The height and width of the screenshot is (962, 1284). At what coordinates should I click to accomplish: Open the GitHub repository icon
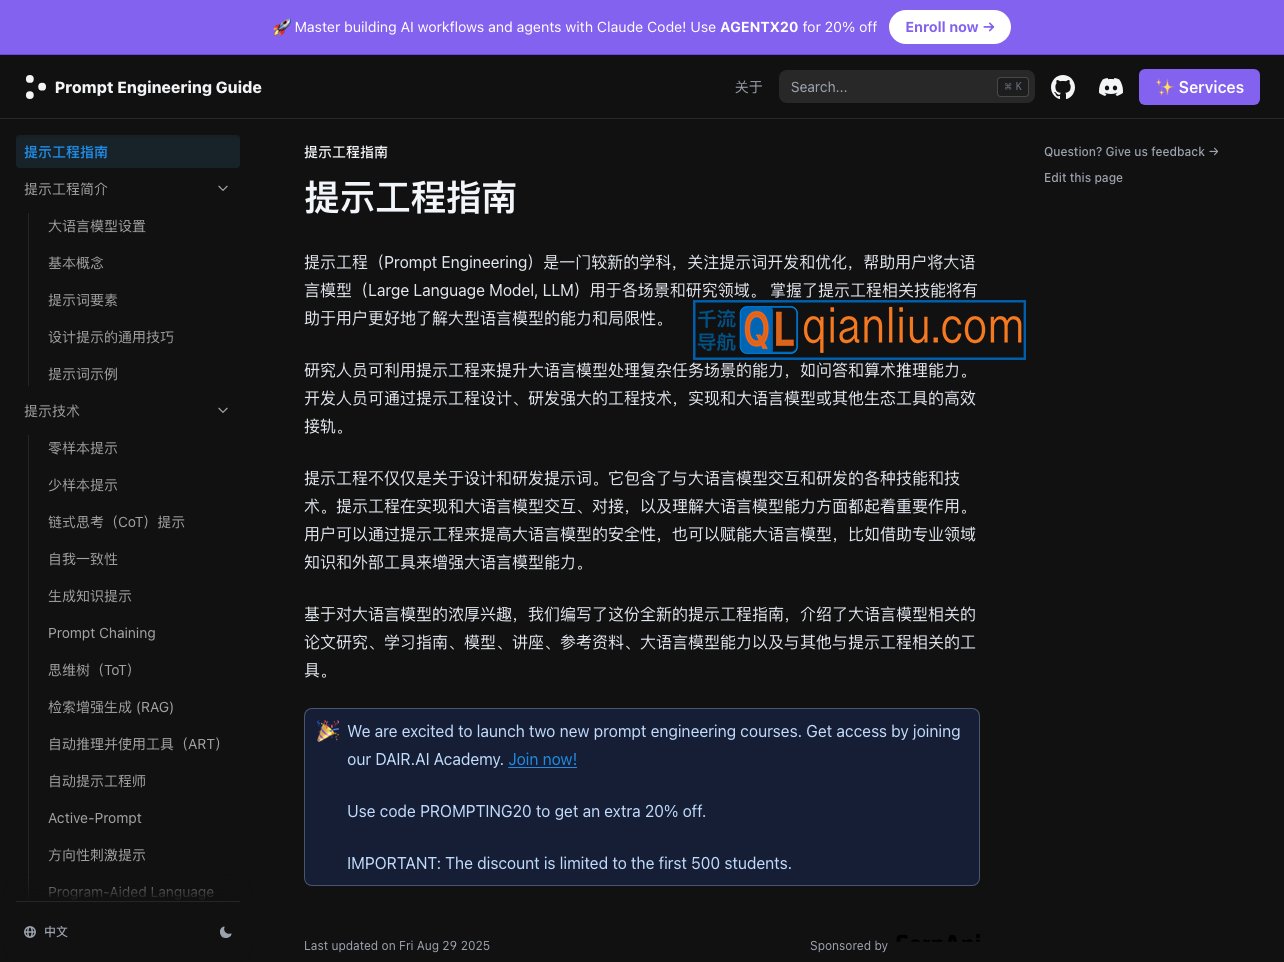pos(1062,87)
